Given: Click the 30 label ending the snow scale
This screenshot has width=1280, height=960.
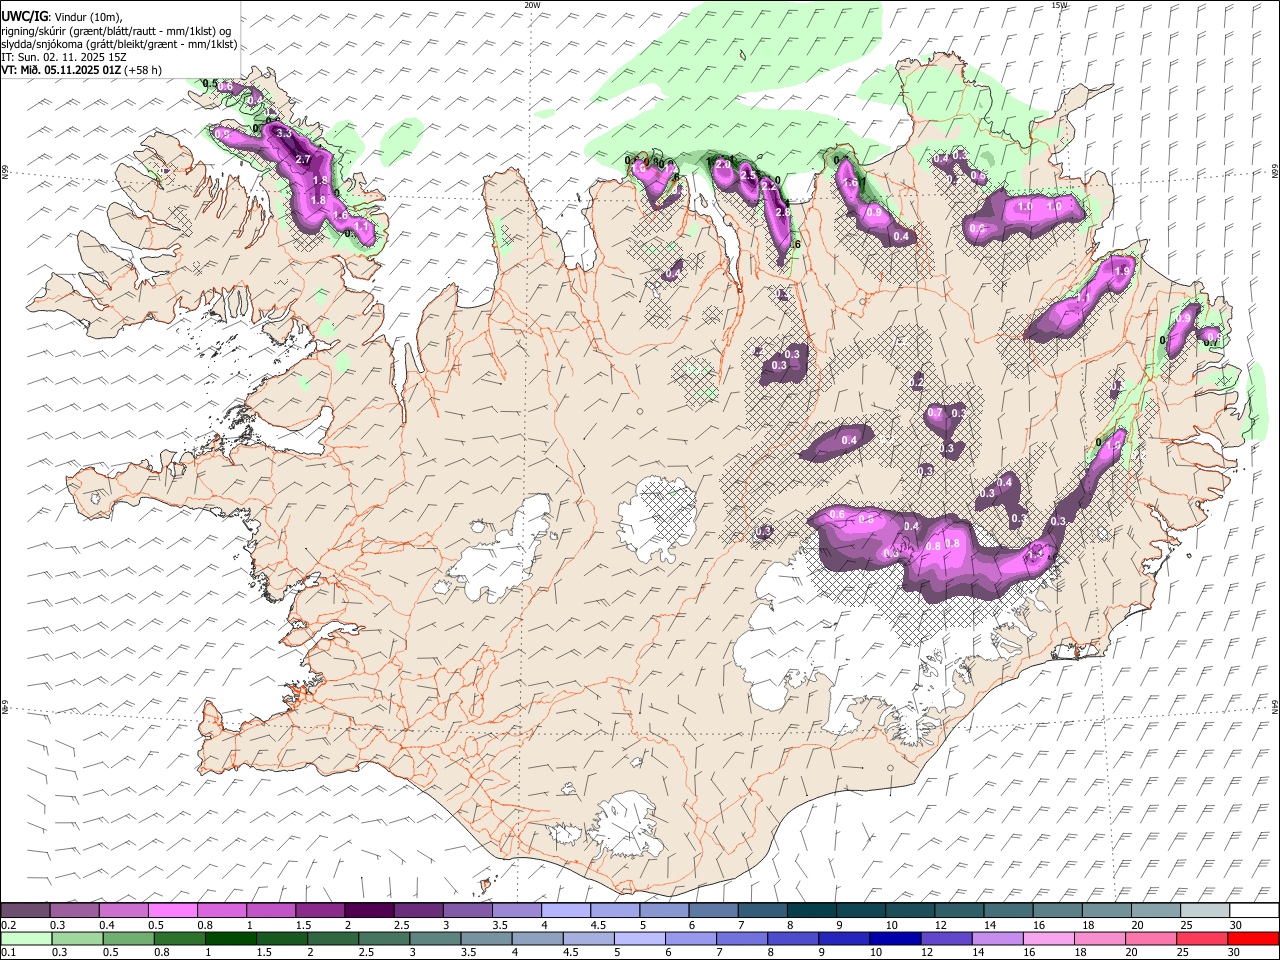Looking at the screenshot, I should pos(1237,925).
